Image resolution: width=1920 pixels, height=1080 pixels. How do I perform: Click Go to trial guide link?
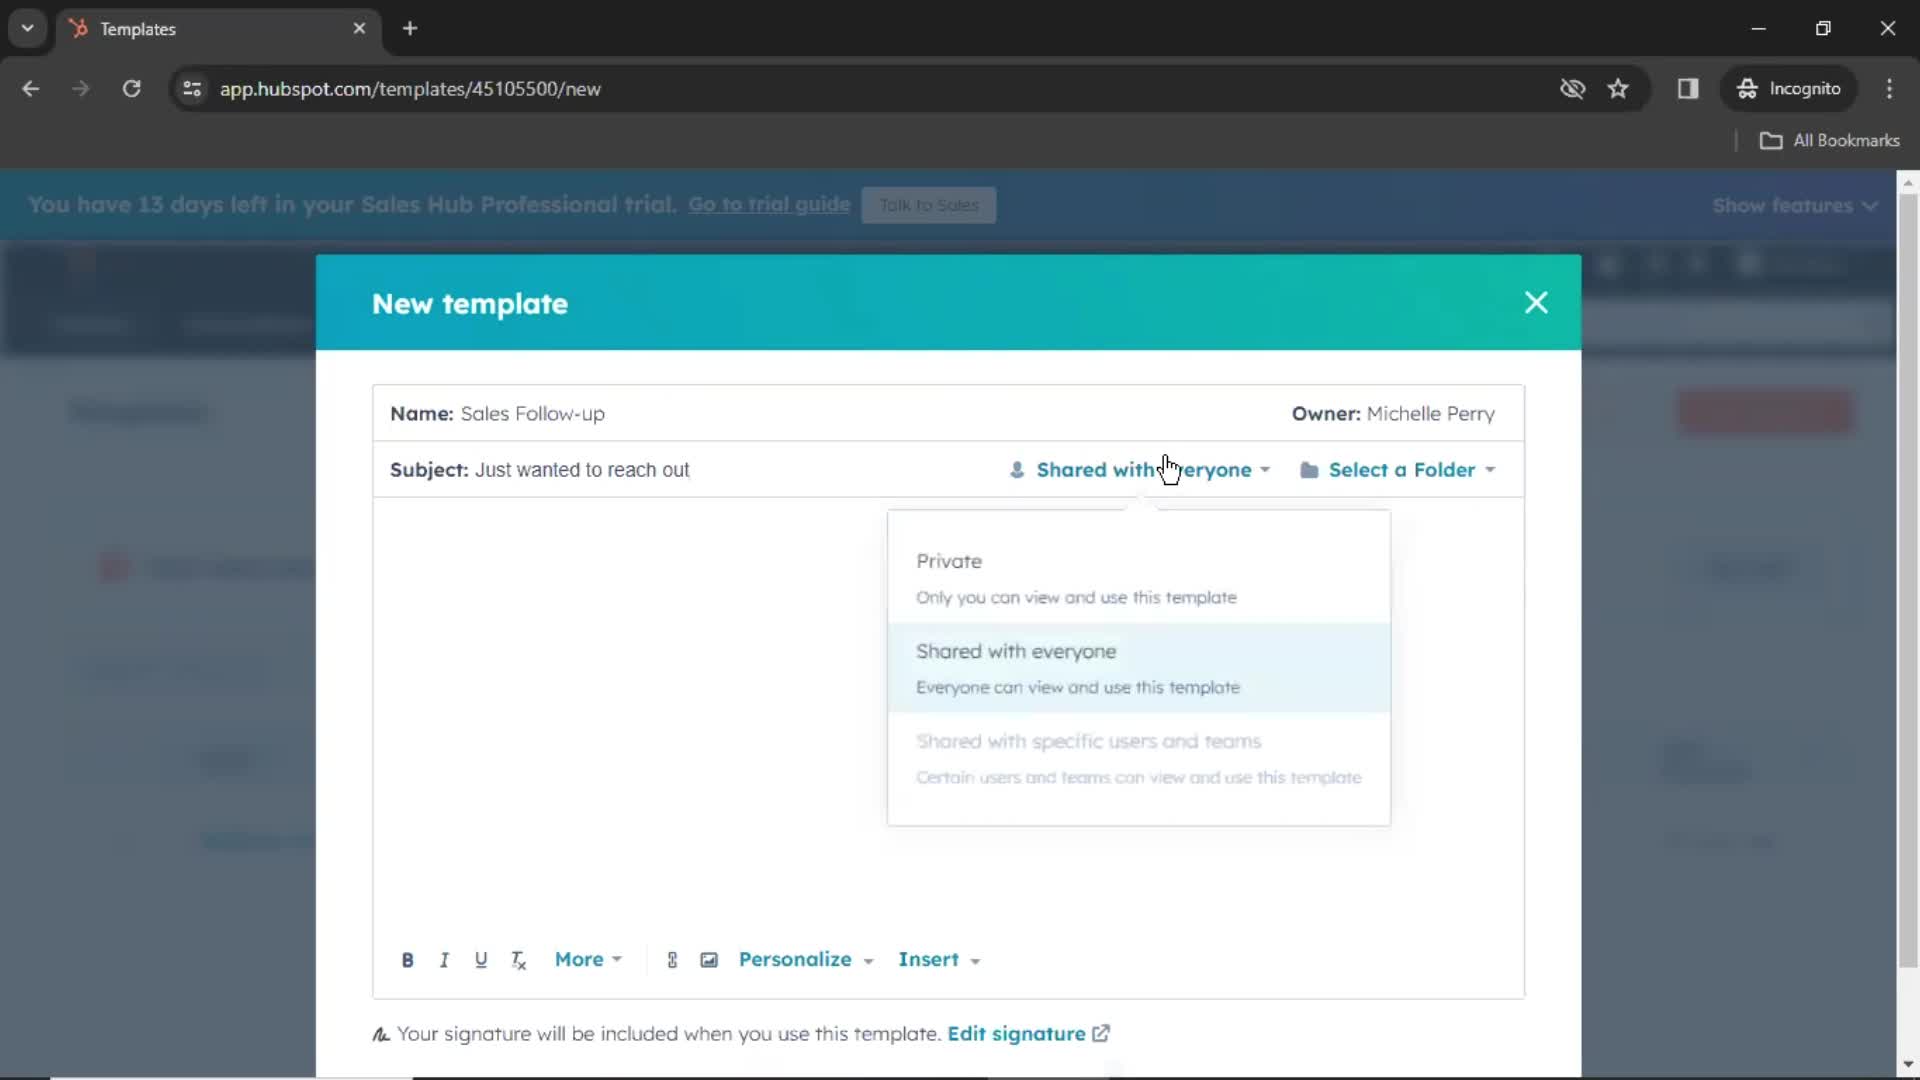[770, 204]
